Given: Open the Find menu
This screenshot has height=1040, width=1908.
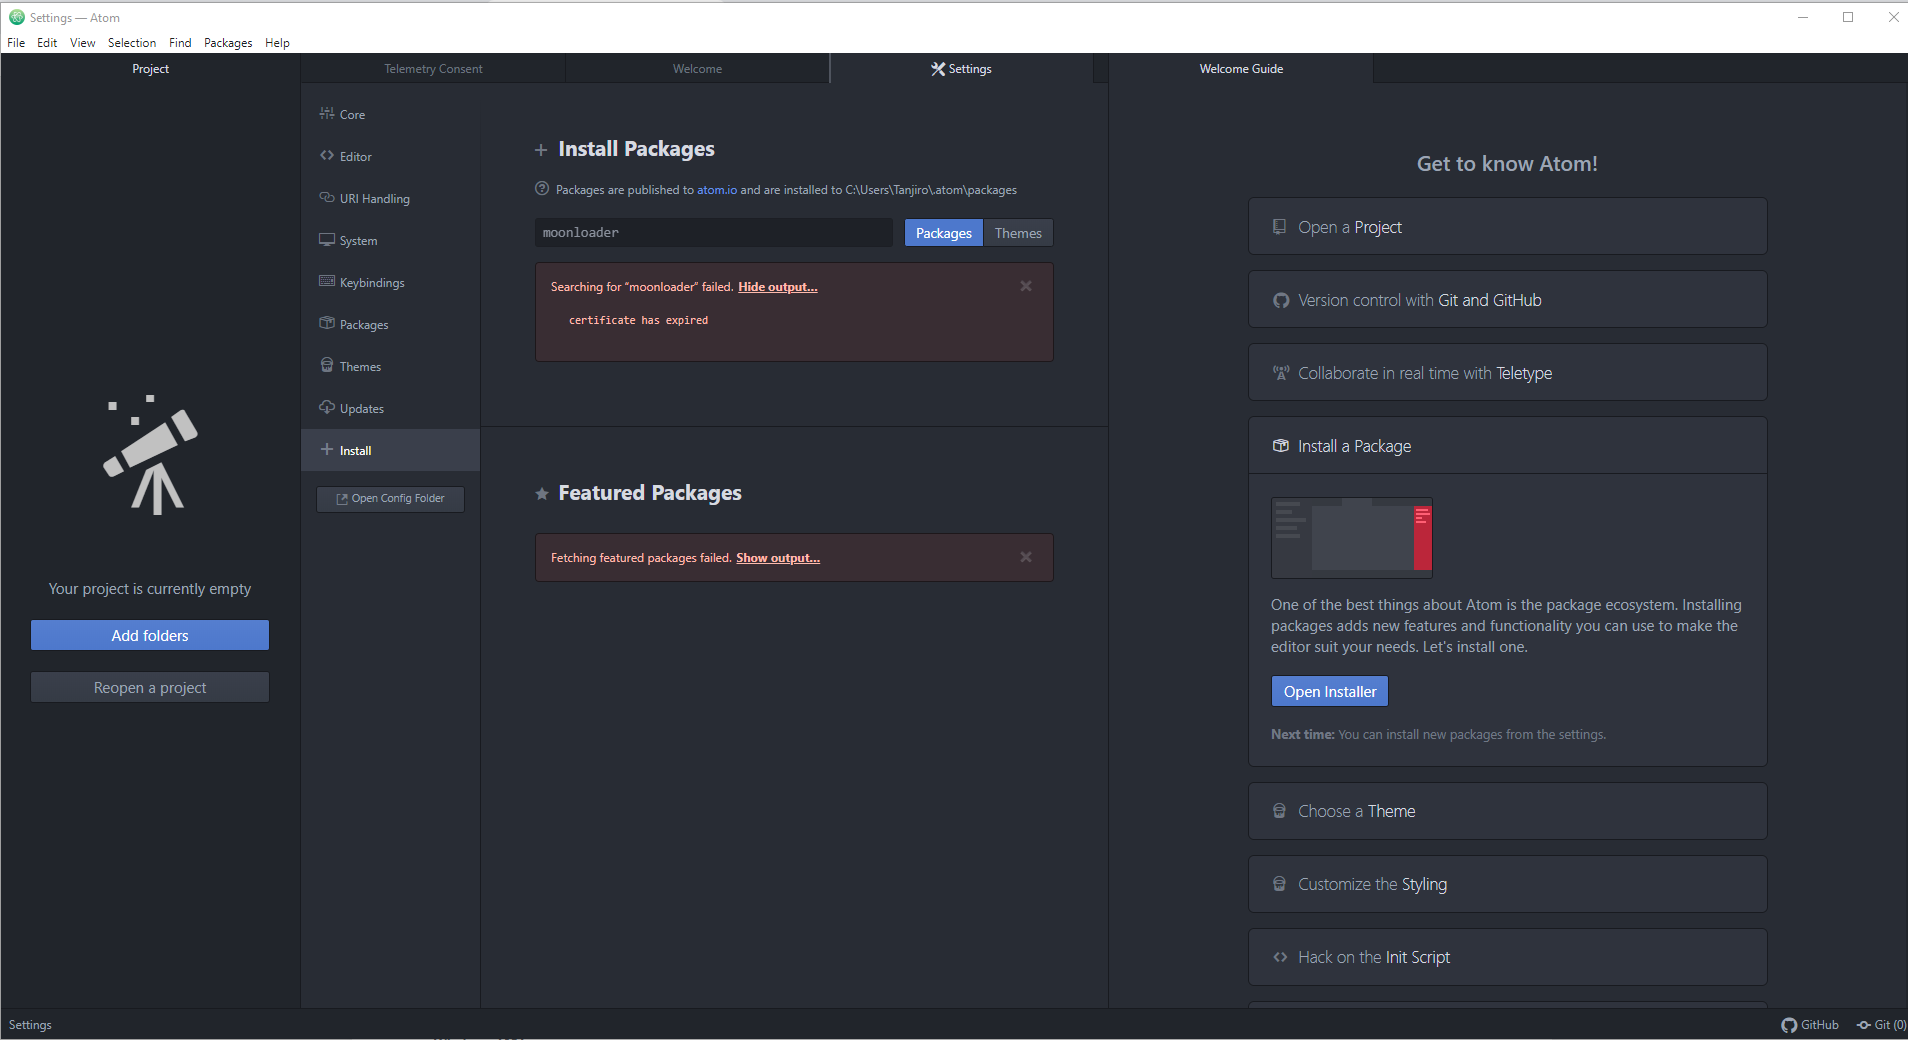Looking at the screenshot, I should [180, 43].
